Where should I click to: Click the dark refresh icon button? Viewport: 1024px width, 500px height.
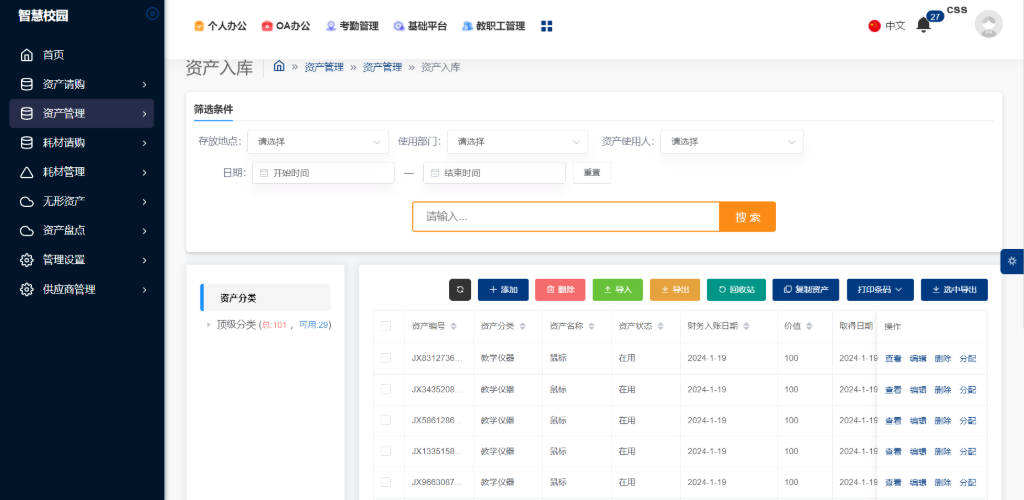(x=460, y=290)
